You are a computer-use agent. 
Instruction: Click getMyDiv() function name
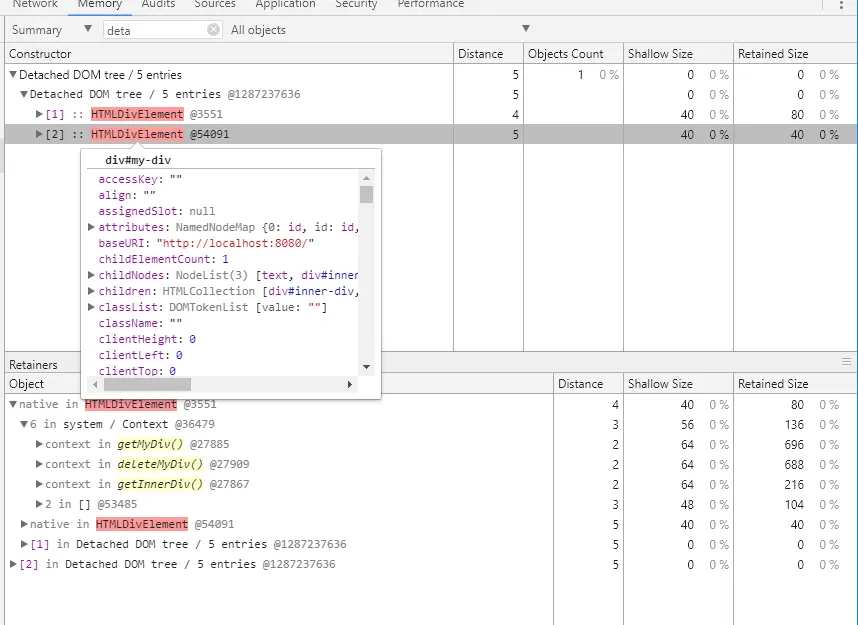(x=150, y=444)
